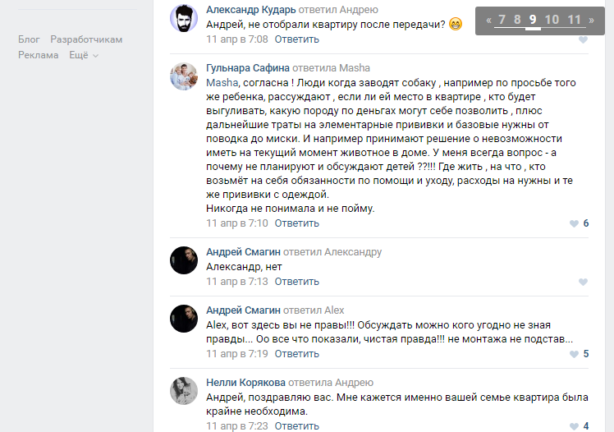Expand the Ещё menu in footer
614x432 pixels.
83,55
